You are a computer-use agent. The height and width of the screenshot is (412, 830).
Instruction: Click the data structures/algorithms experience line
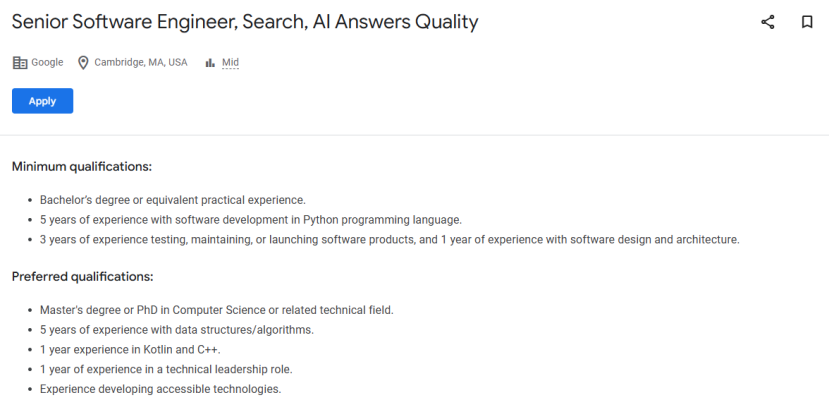(177, 330)
